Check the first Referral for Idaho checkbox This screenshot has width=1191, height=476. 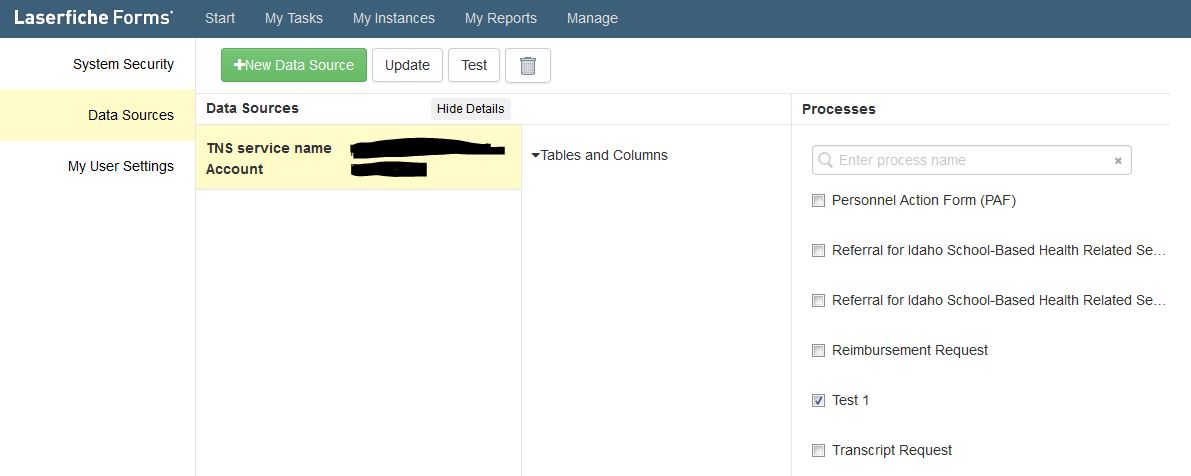click(x=818, y=251)
